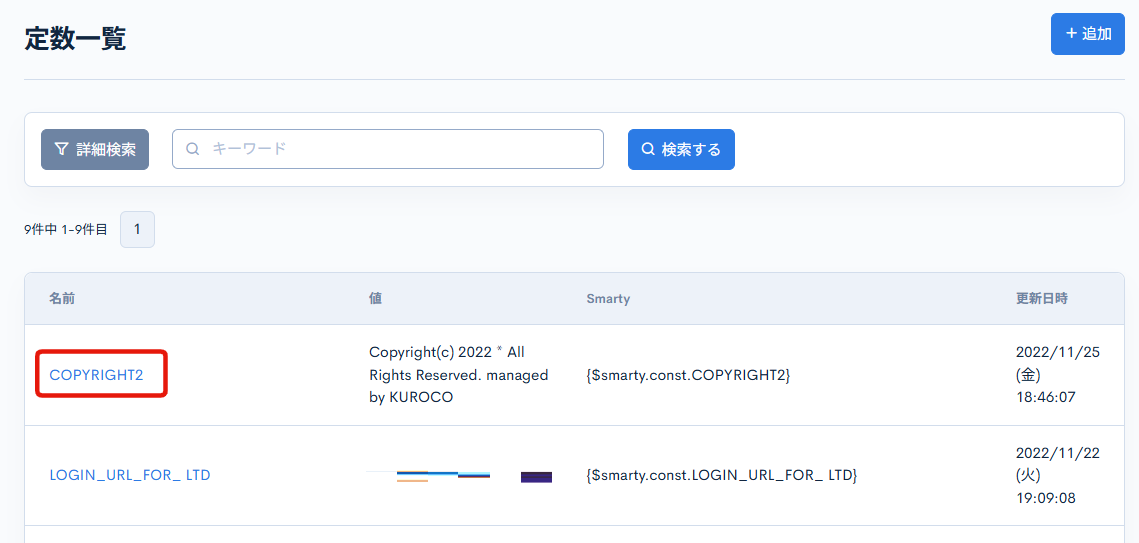Viewport: 1139px width, 543px height.
Task: Click the 2022/11/22 19:09:08 update timestamp
Action: pyautogui.click(x=1057, y=475)
